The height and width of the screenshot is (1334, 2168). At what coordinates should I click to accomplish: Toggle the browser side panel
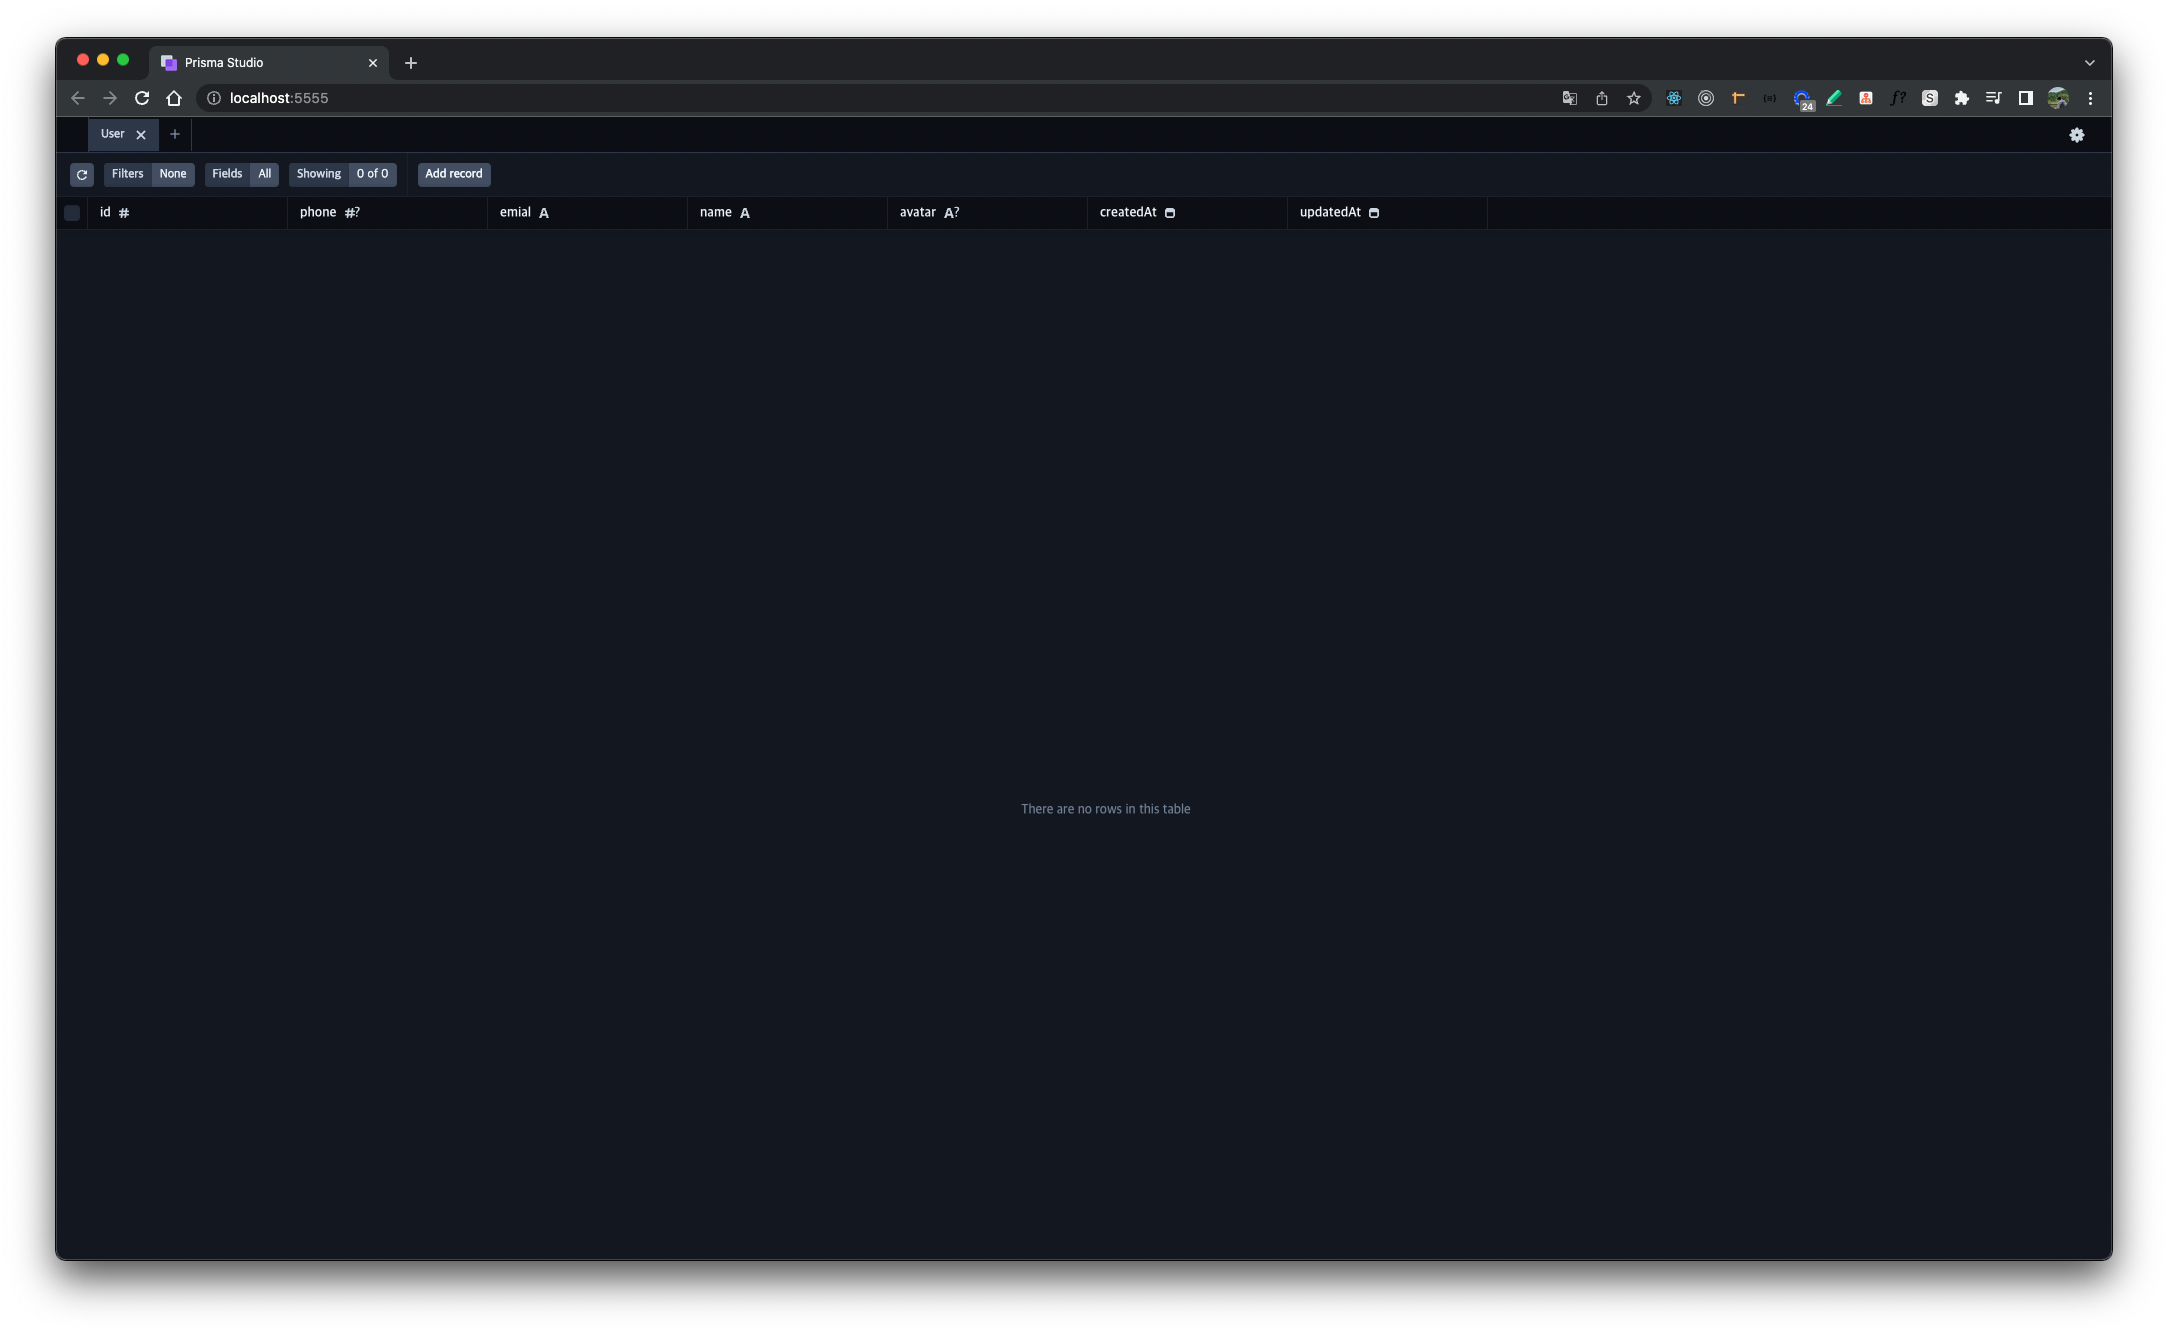[2025, 98]
